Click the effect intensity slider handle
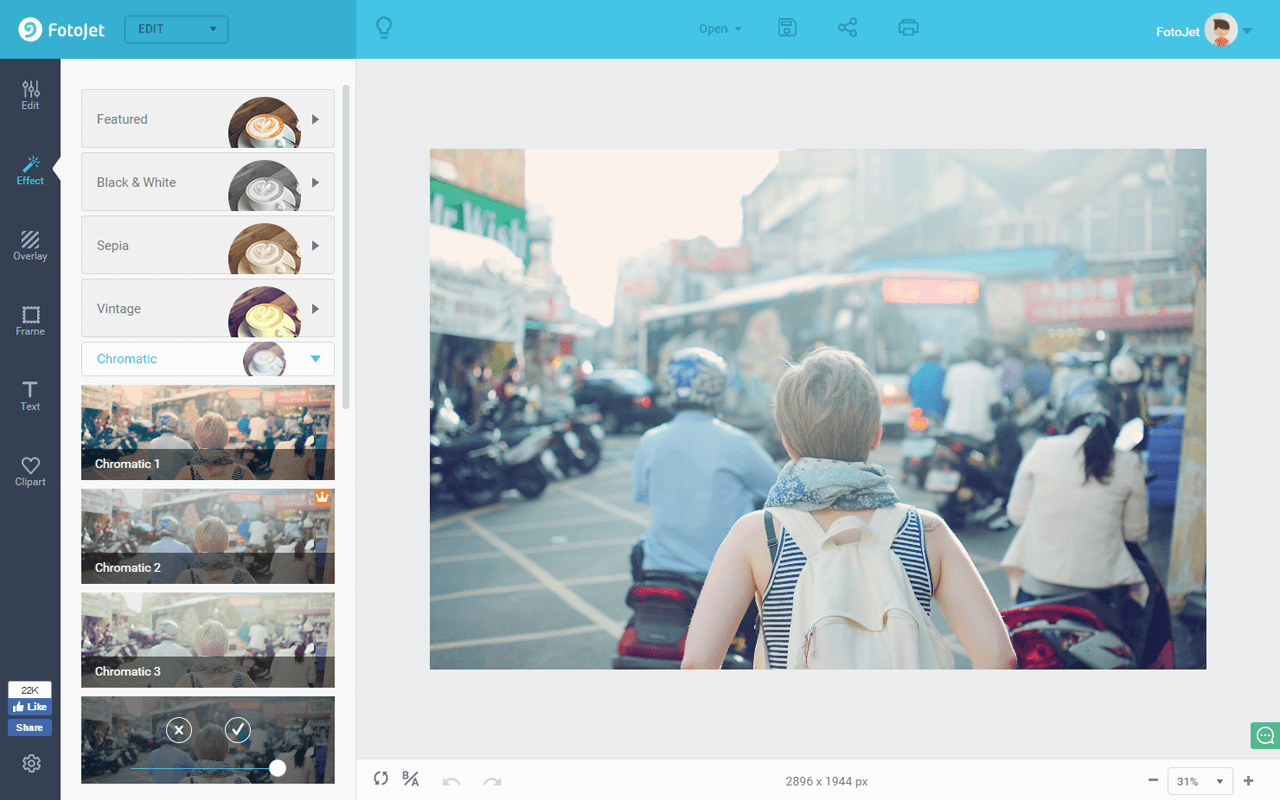 tap(278, 768)
